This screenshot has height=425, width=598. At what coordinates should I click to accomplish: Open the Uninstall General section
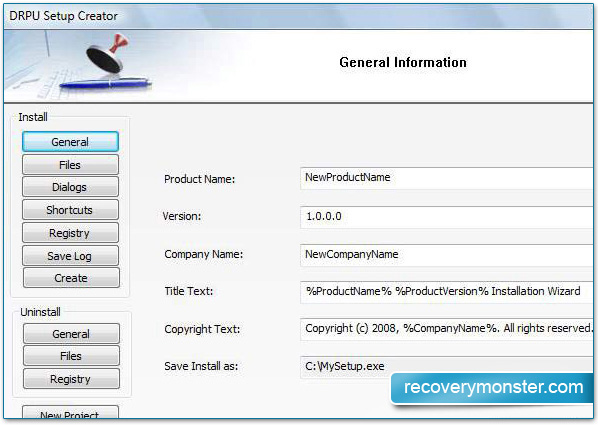(x=71, y=334)
